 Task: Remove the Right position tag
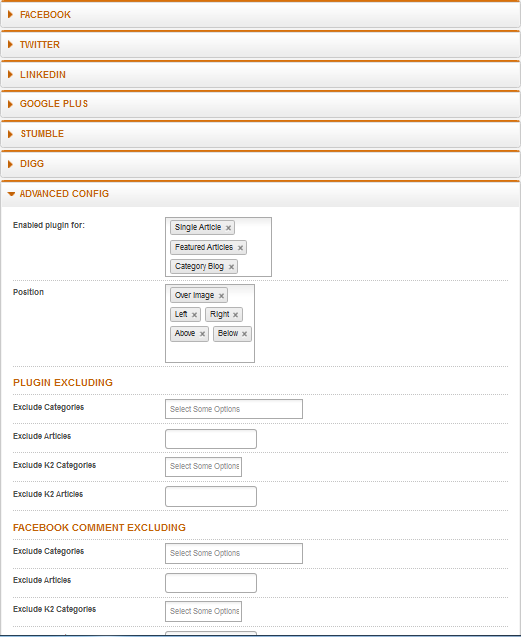pos(235,315)
